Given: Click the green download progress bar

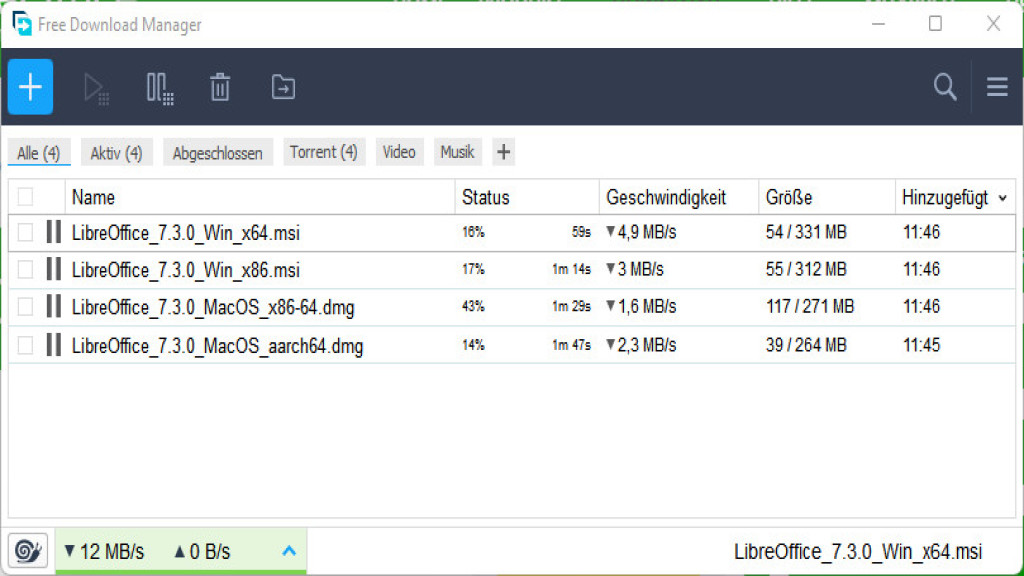Looking at the screenshot, I should [x=180, y=572].
